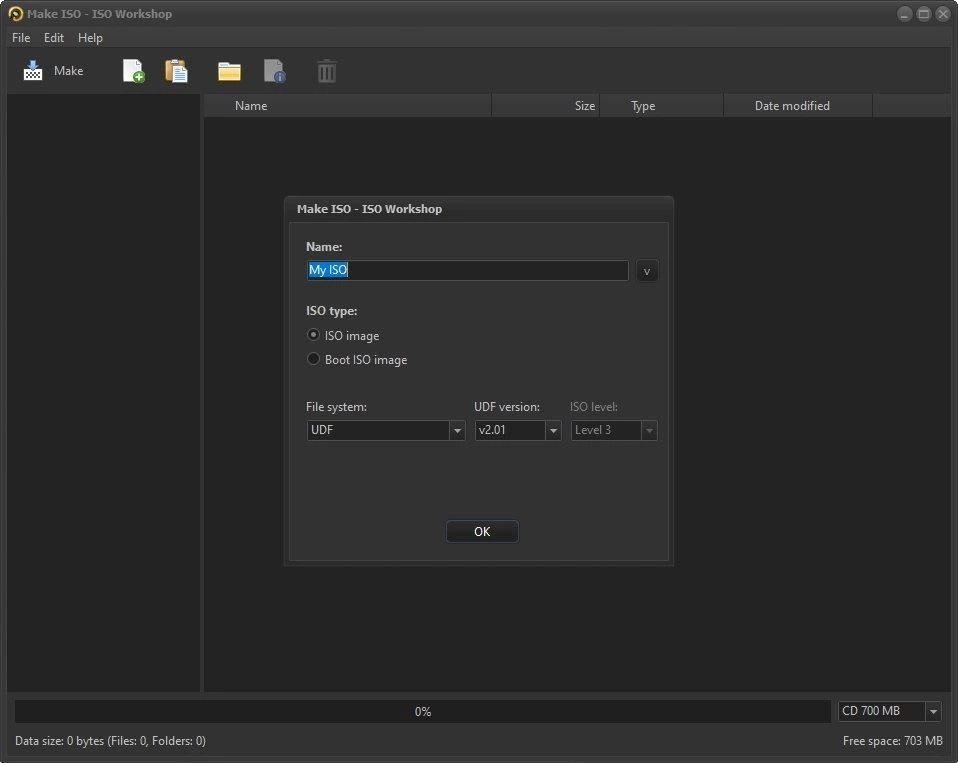The height and width of the screenshot is (763, 958).
Task: Click the paste clipboard icon in toolbar
Action: [x=176, y=71]
